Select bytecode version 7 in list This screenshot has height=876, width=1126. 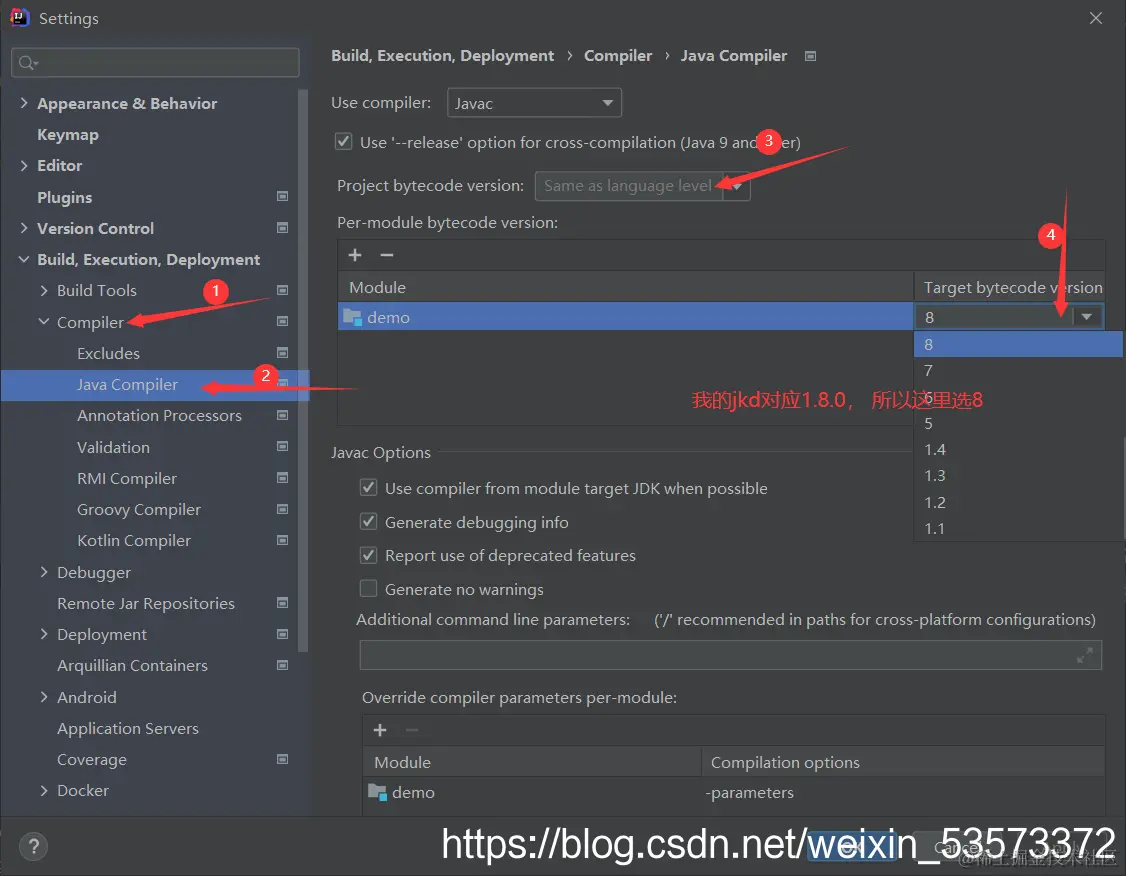1018,371
